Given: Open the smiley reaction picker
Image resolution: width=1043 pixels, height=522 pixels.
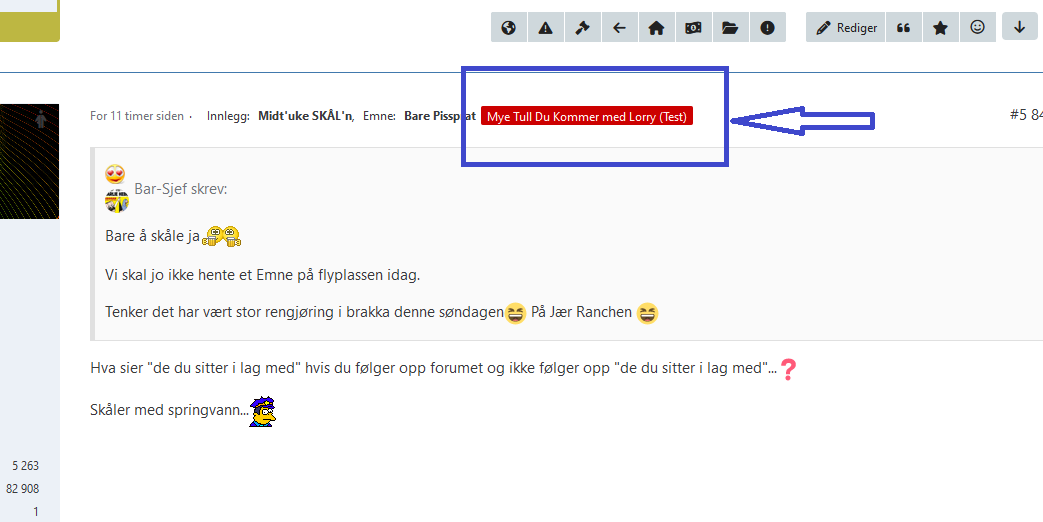Looking at the screenshot, I should tap(977, 28).
